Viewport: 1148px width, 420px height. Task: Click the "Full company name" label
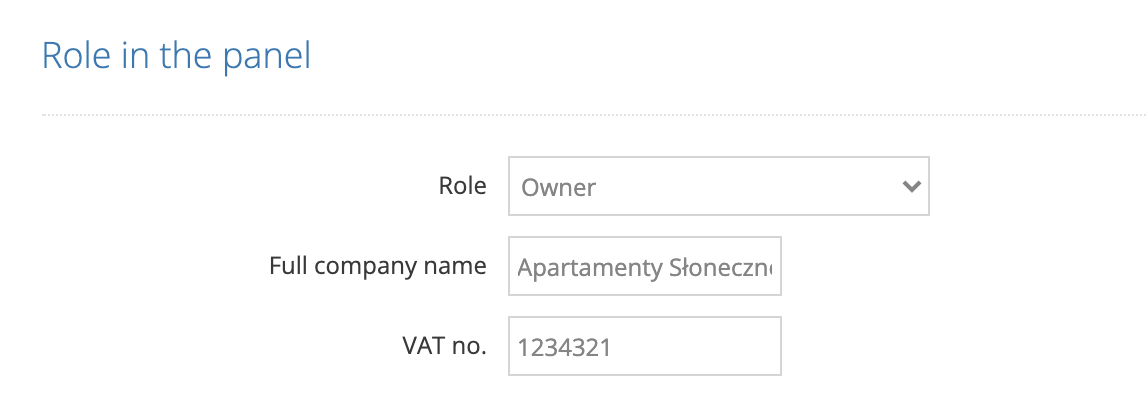[378, 267]
